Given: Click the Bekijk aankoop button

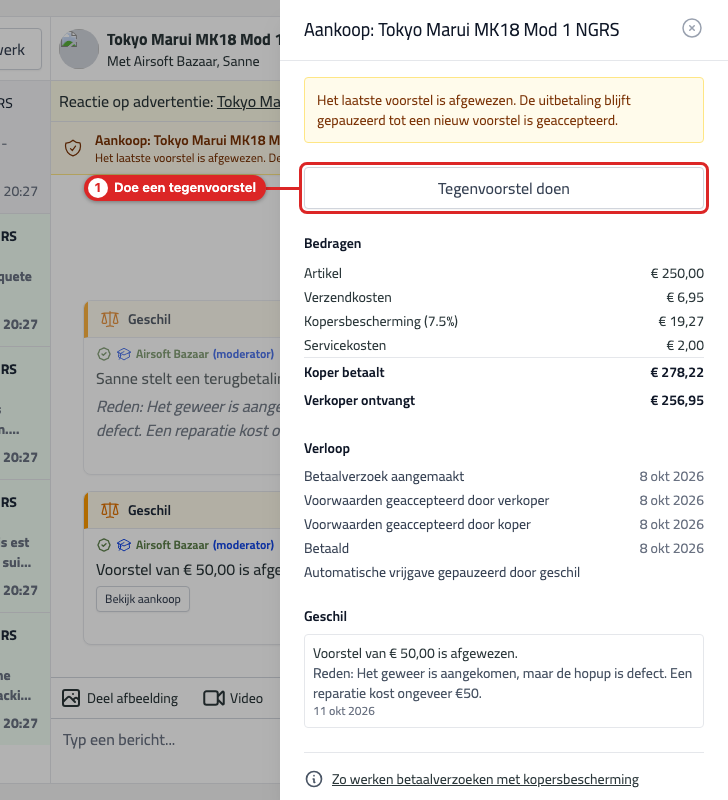Looking at the screenshot, I should pyautogui.click(x=143, y=599).
